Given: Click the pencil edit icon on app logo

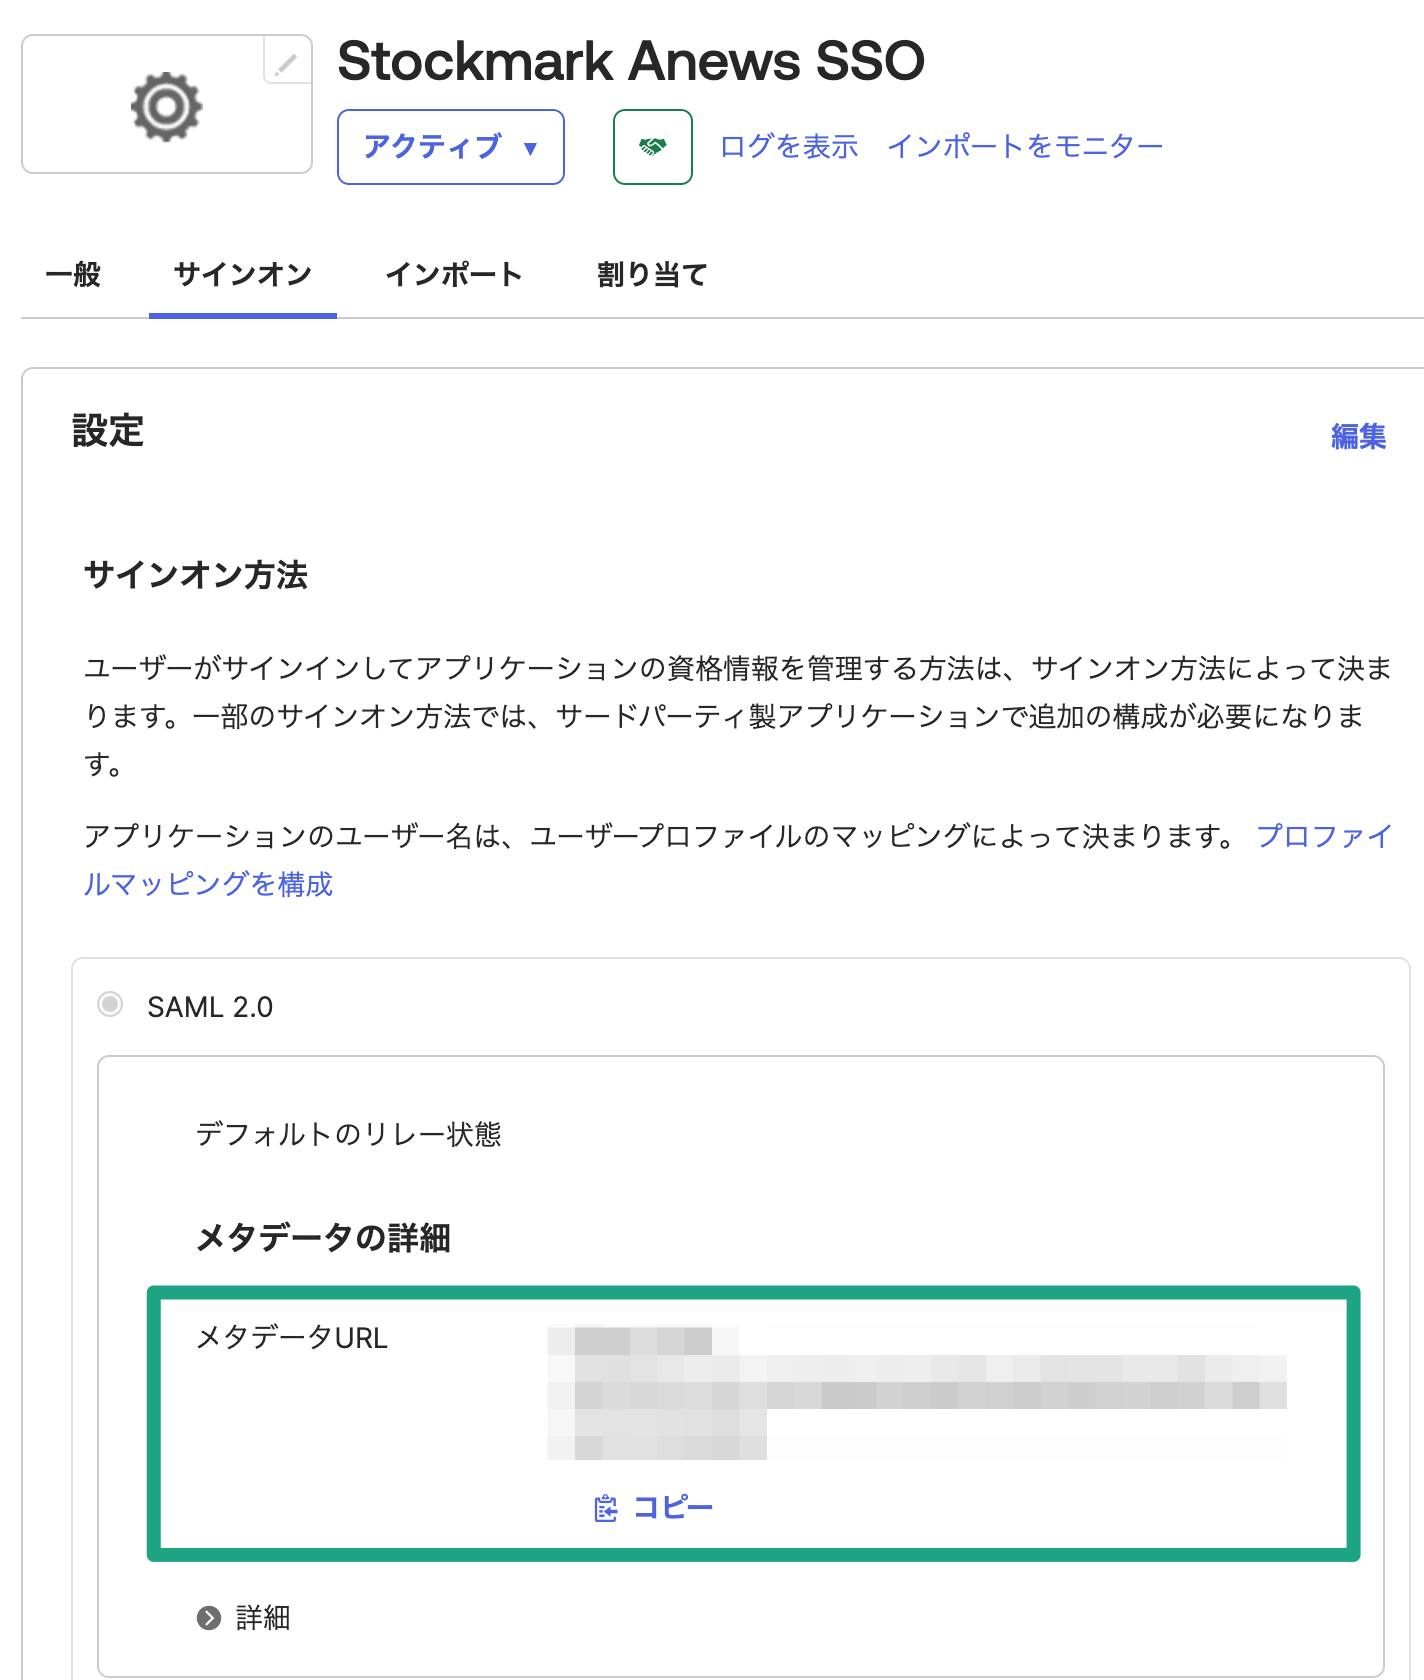Looking at the screenshot, I should 287,62.
